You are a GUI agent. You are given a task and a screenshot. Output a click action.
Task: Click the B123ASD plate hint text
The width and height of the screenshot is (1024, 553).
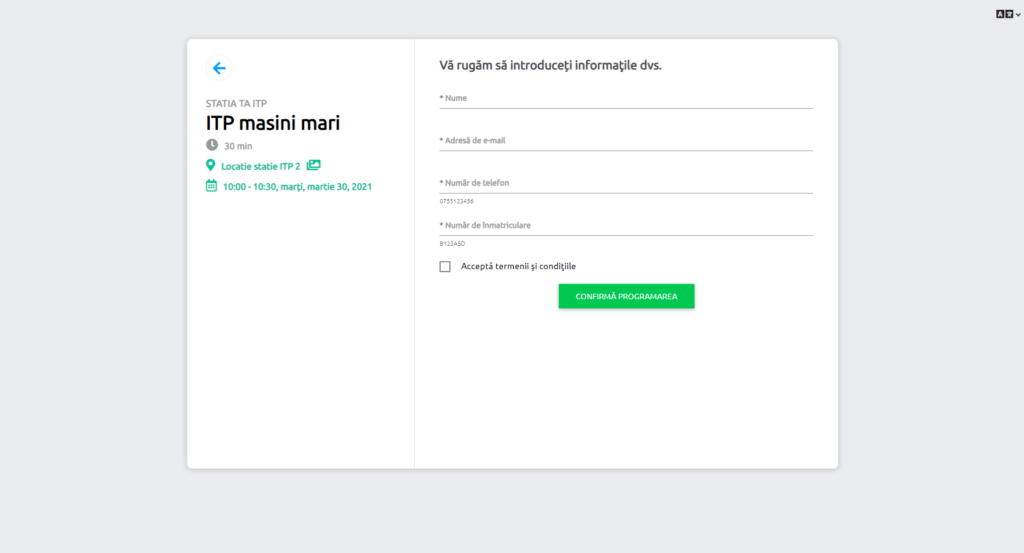tap(452, 244)
